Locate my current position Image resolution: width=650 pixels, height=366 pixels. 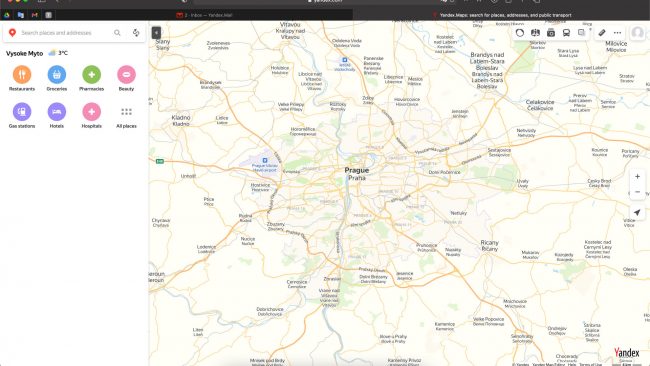pyautogui.click(x=637, y=213)
